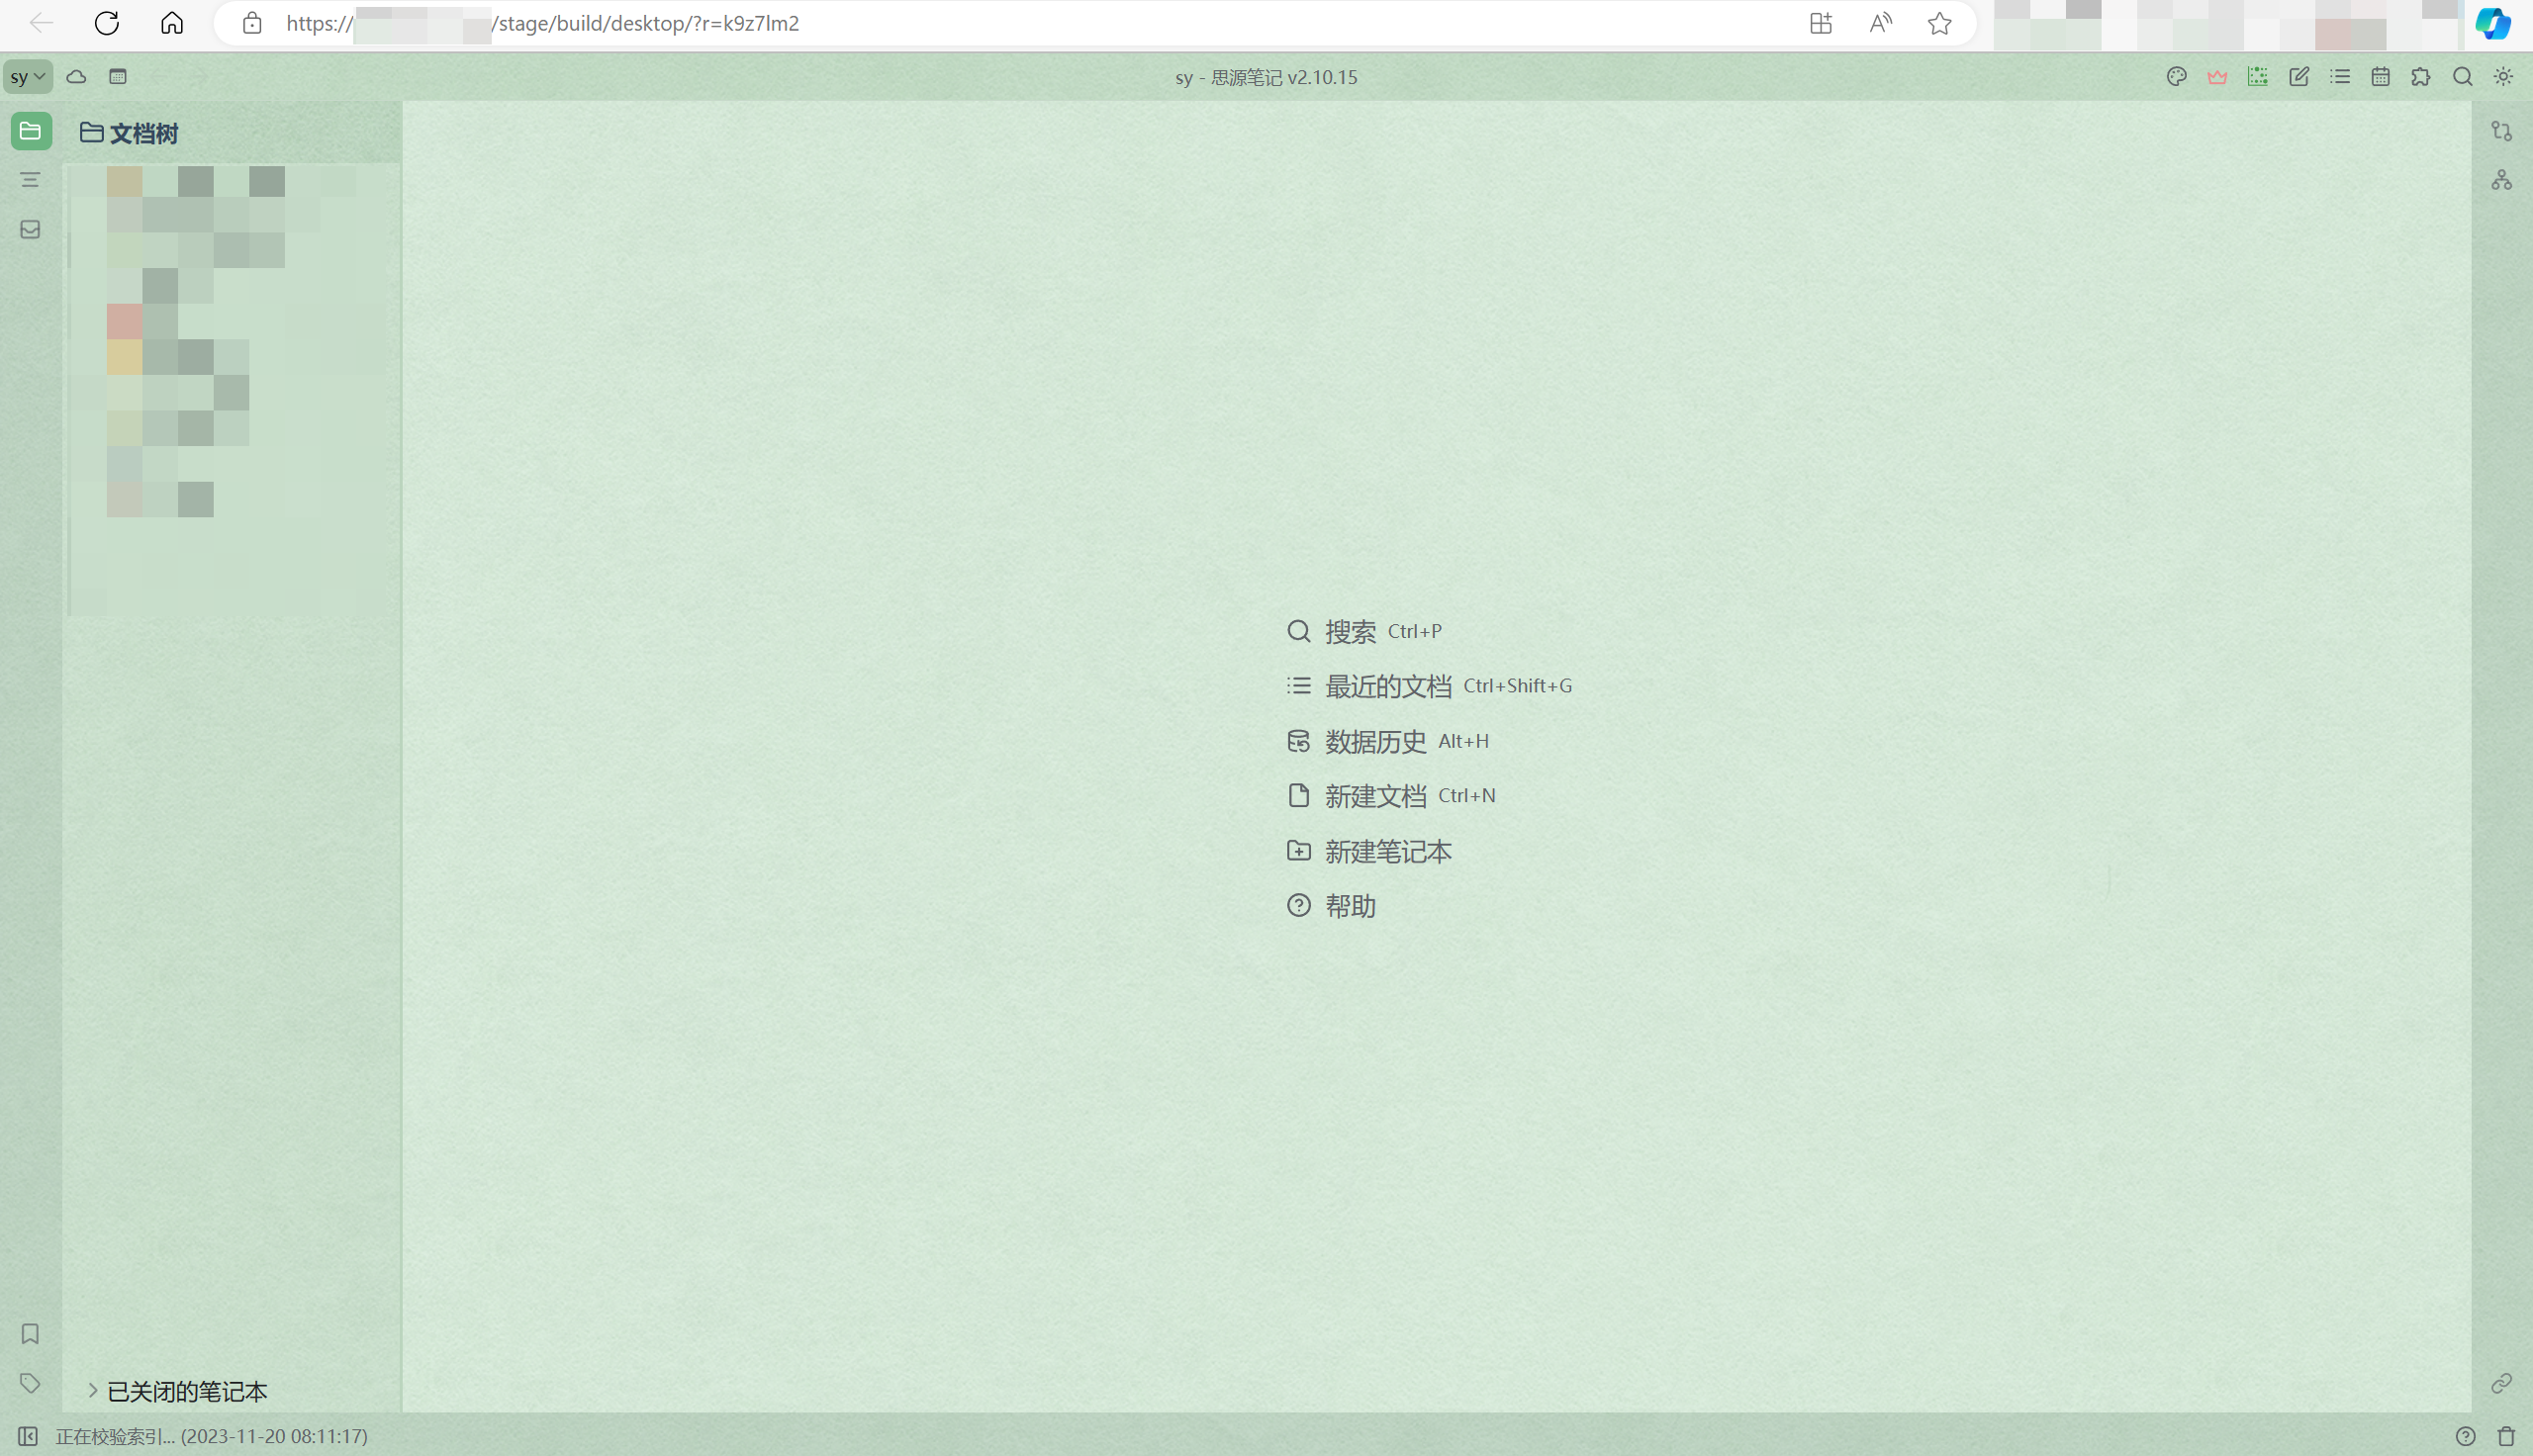Click 新建文档 to create a document
Screen dimensions: 2533x1456
click(x=1374, y=796)
